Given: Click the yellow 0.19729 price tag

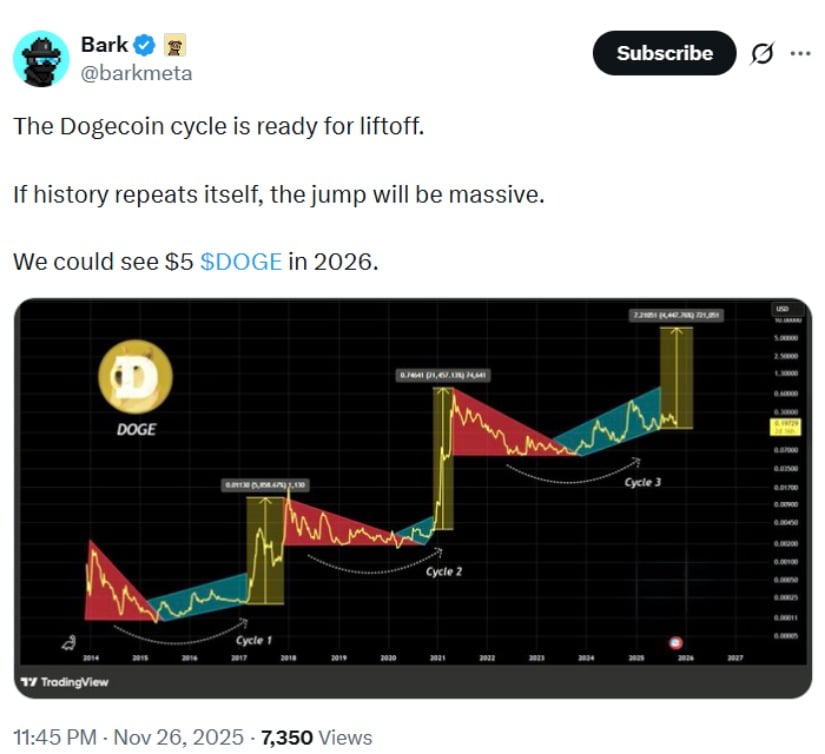Looking at the screenshot, I should (787, 428).
